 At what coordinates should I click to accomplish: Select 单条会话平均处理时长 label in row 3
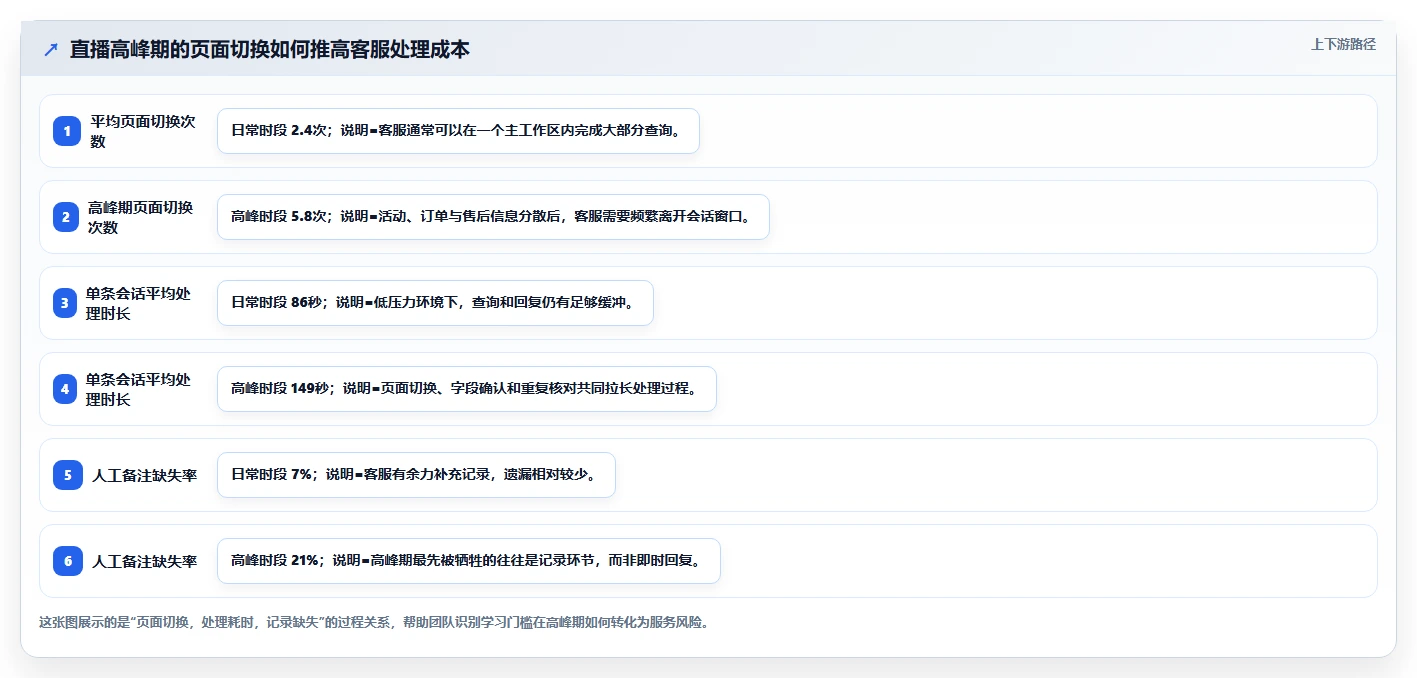tap(138, 303)
